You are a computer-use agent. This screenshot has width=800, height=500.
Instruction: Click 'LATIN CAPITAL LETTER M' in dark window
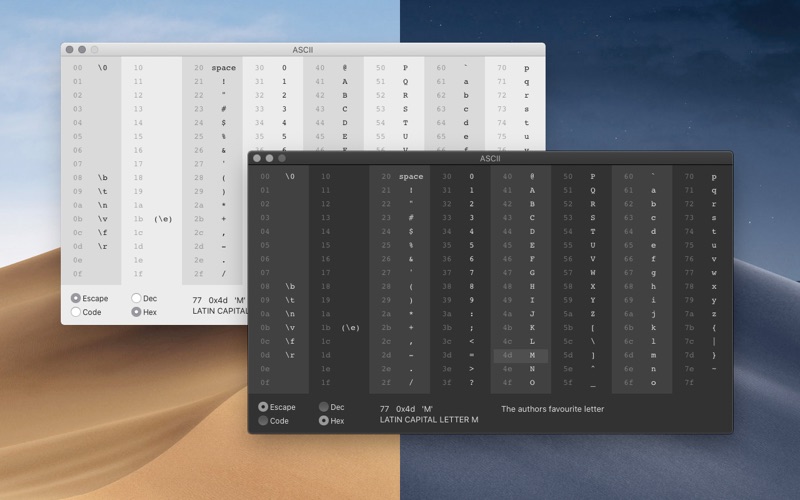[429, 419]
